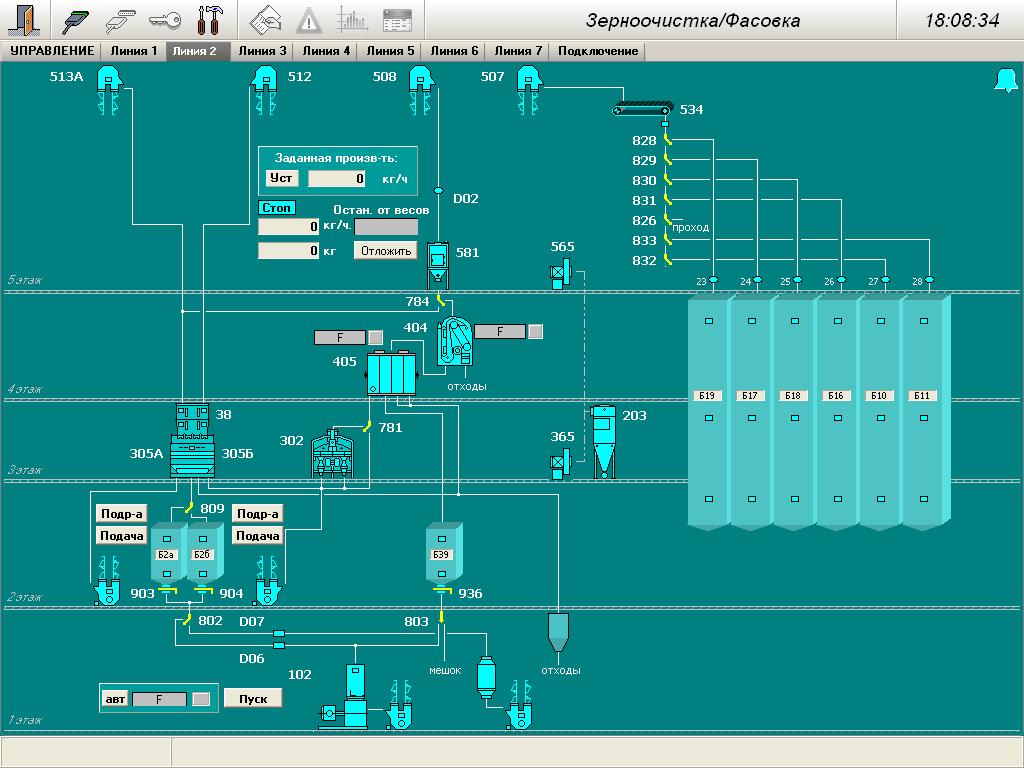Click the set capacity kg/ч input field
Image resolution: width=1024 pixels, height=768 pixels.
338,179
